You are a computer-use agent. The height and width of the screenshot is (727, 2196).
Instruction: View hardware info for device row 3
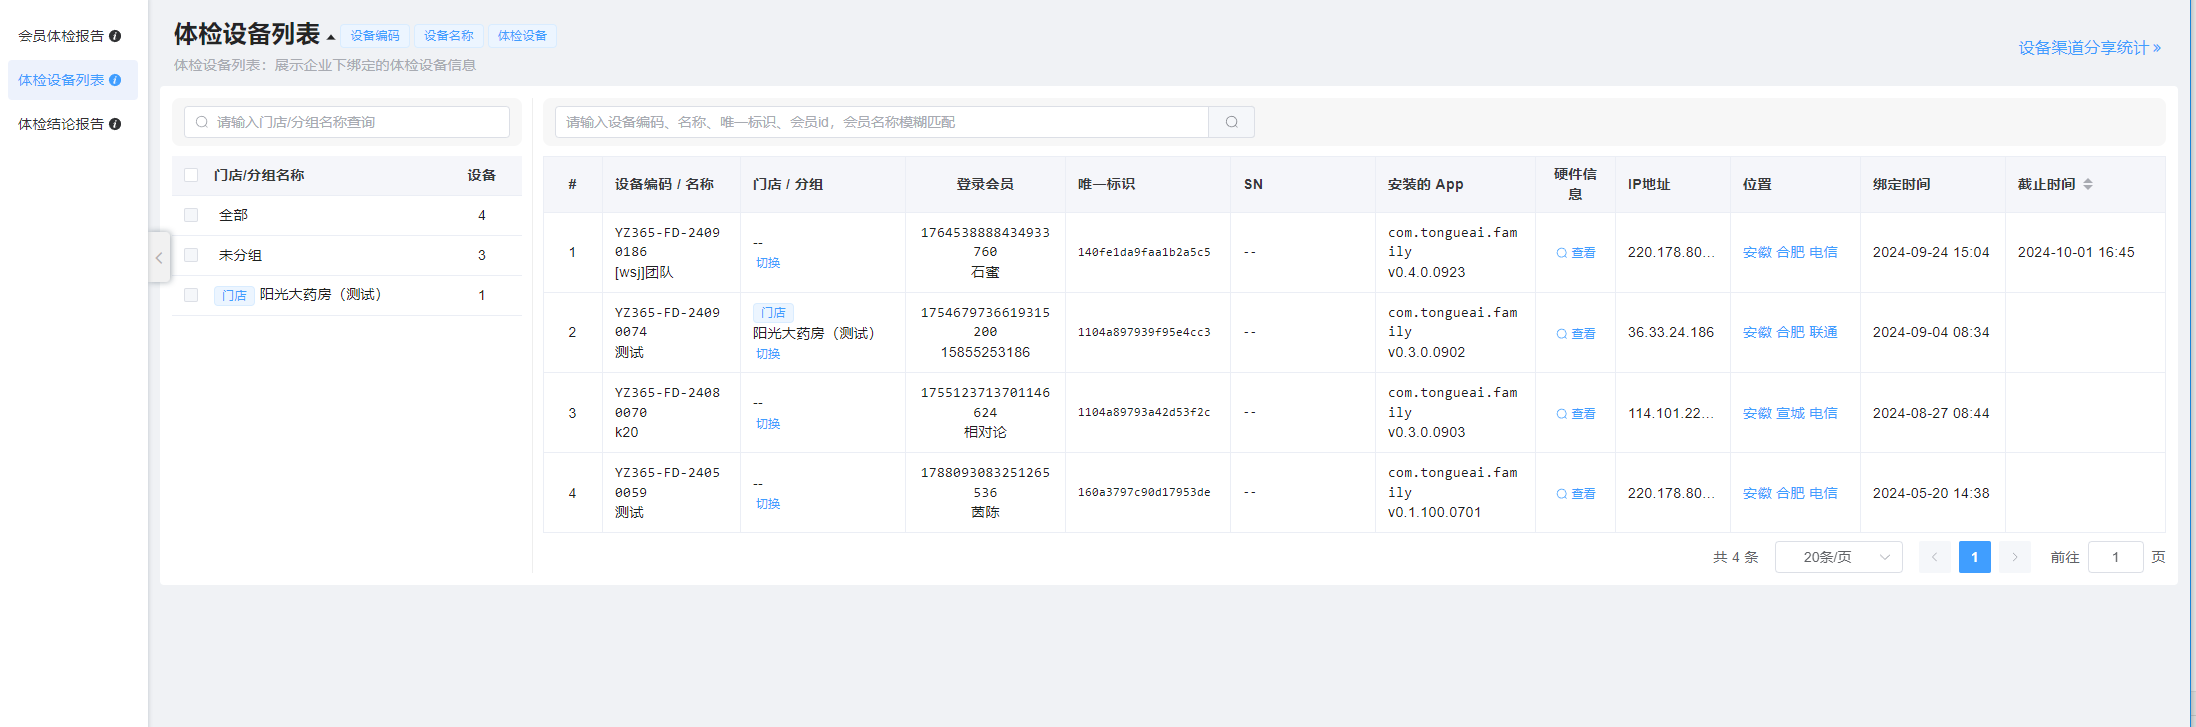pos(1575,414)
